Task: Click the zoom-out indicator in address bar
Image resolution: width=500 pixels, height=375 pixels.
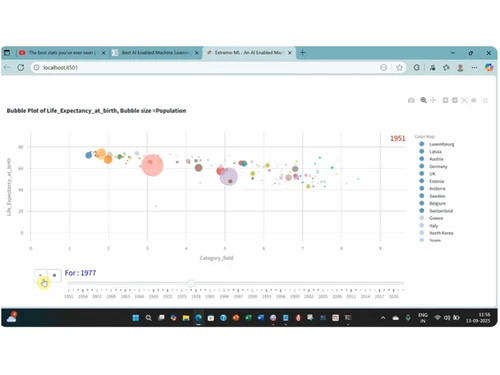Action: pyautogui.click(x=384, y=67)
